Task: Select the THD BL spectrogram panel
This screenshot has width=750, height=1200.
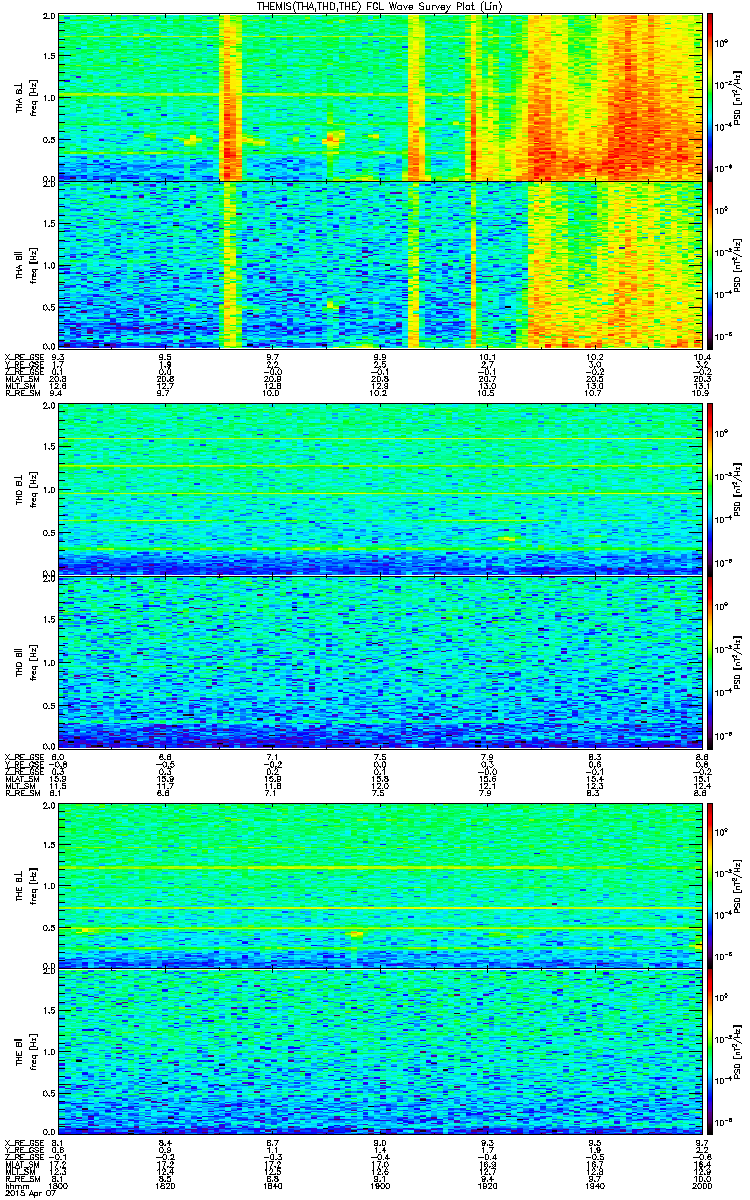Action: (380, 489)
